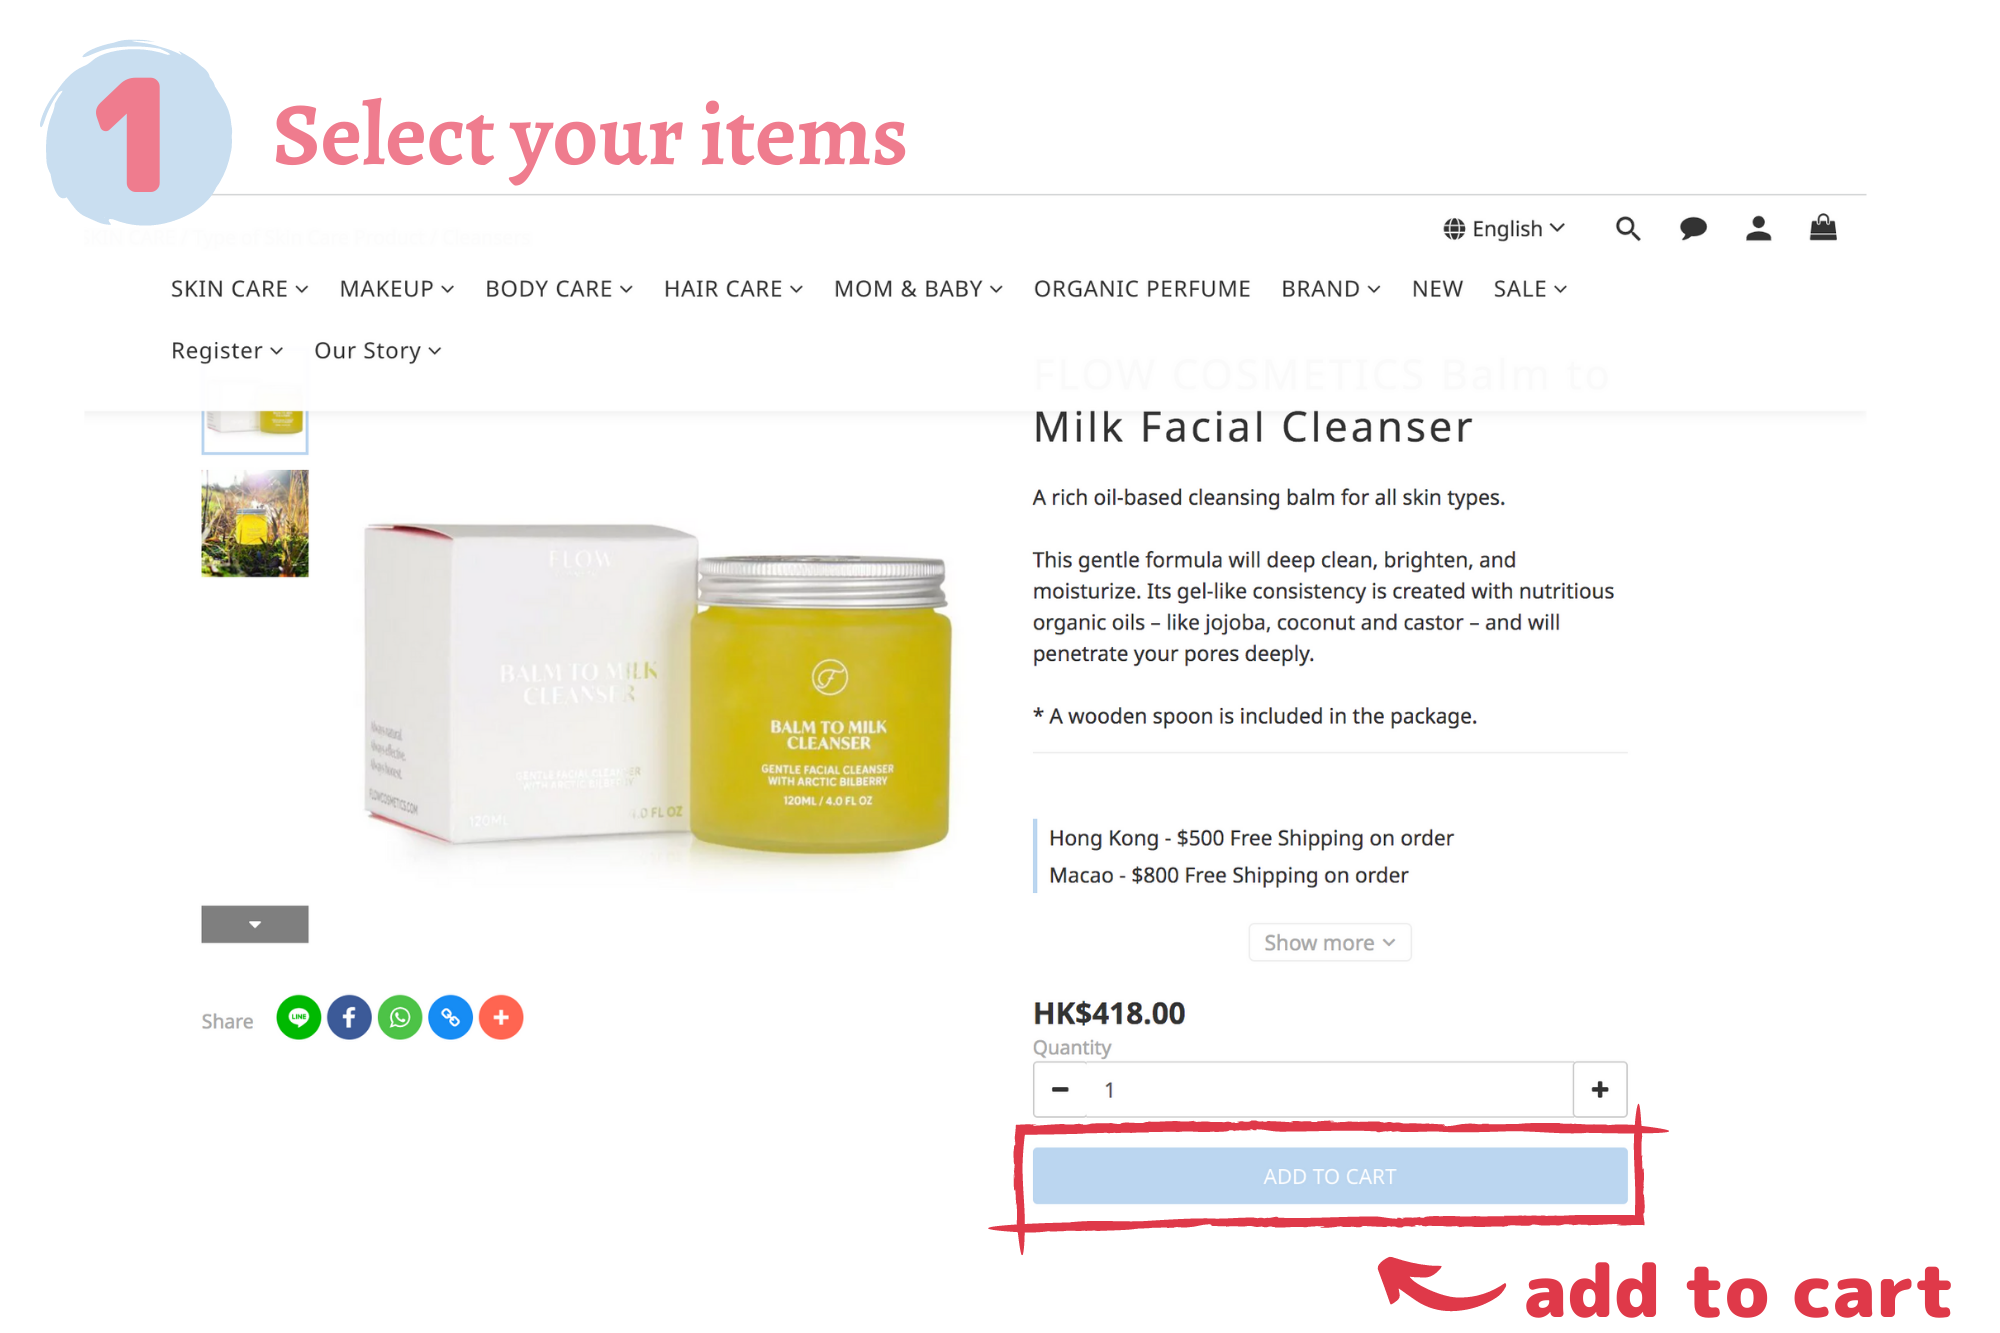The width and height of the screenshot is (2000, 1333).
Task: Decrease quantity with the minus button
Action: pyautogui.click(x=1061, y=1090)
